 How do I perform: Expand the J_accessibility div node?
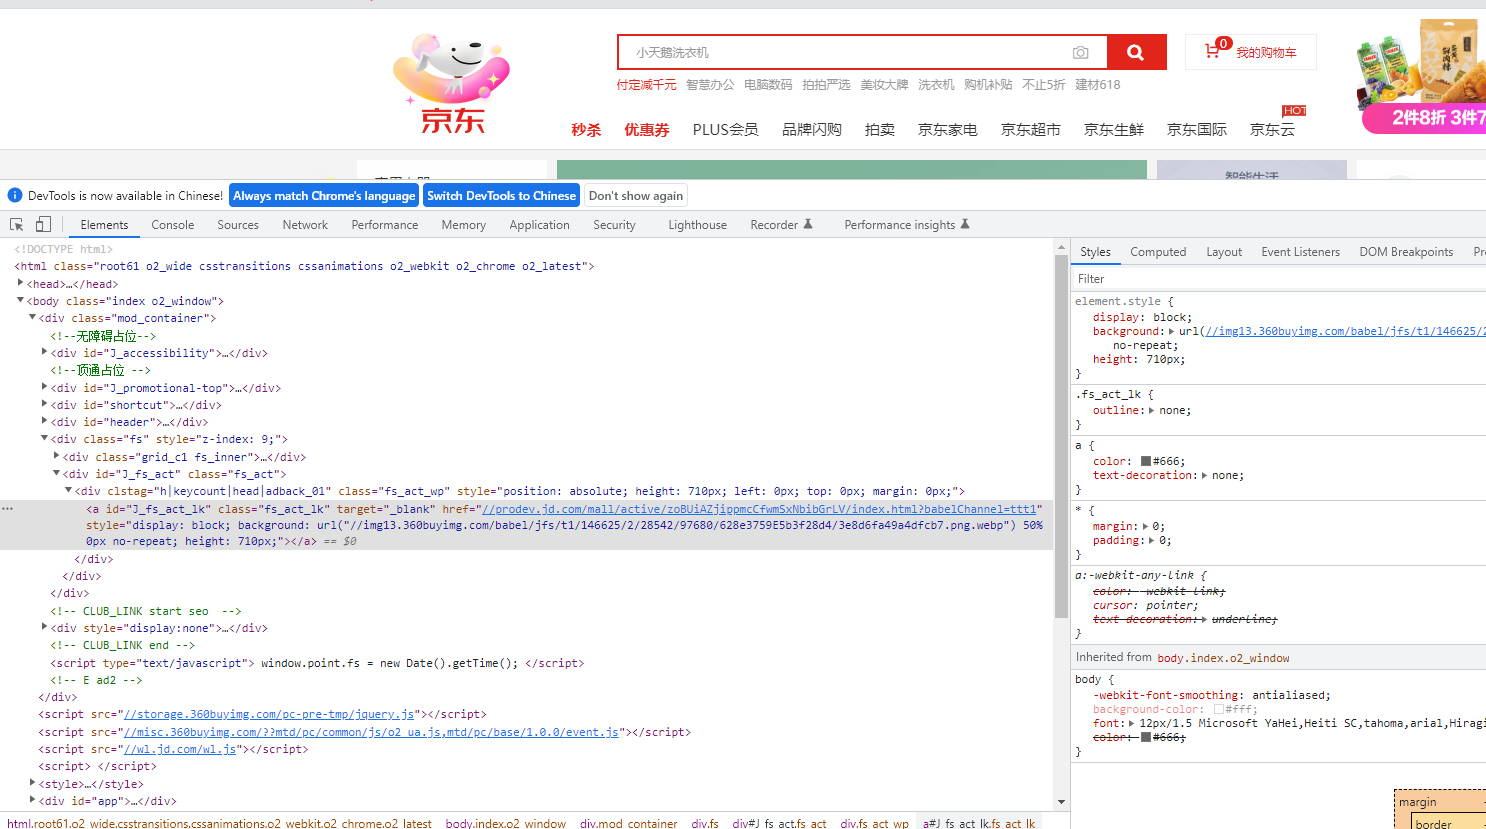(45, 352)
